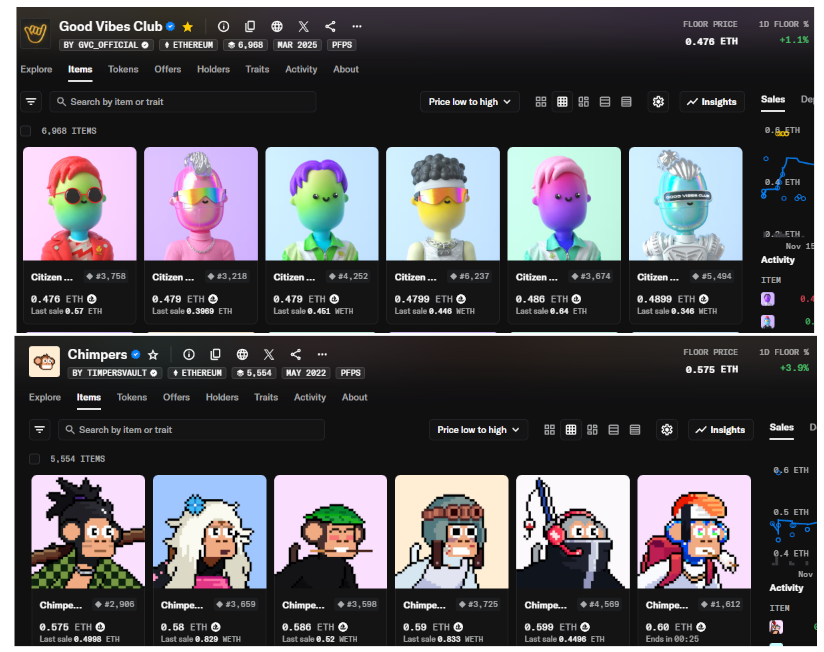Open the Chimpers info icon

coord(189,355)
